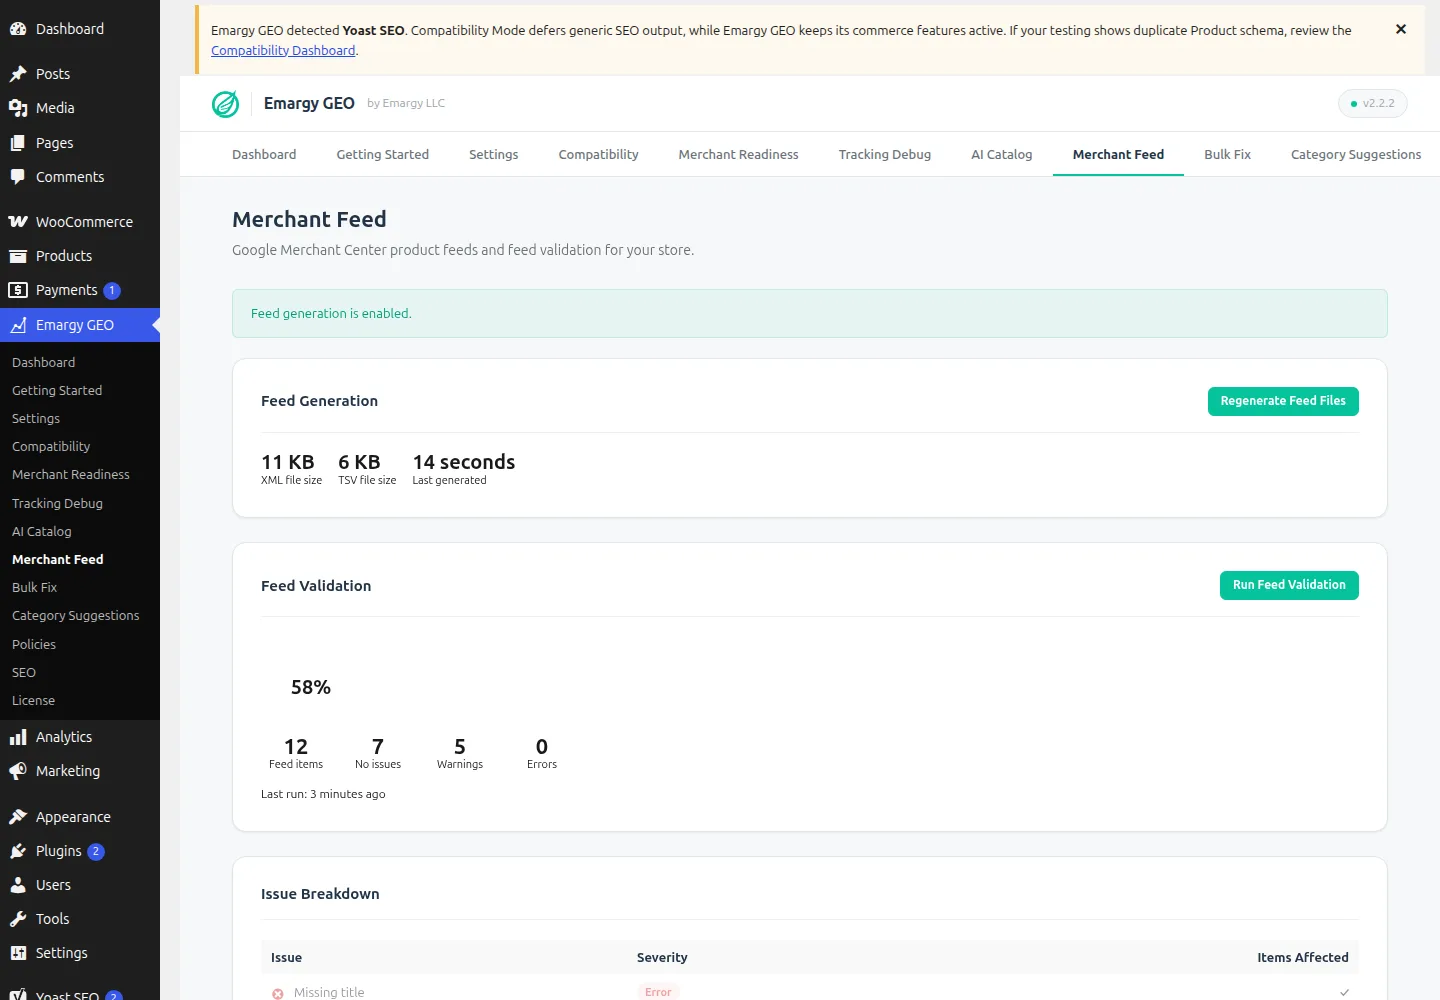Click the Payments dollar icon
The width and height of the screenshot is (1440, 1000).
18,290
